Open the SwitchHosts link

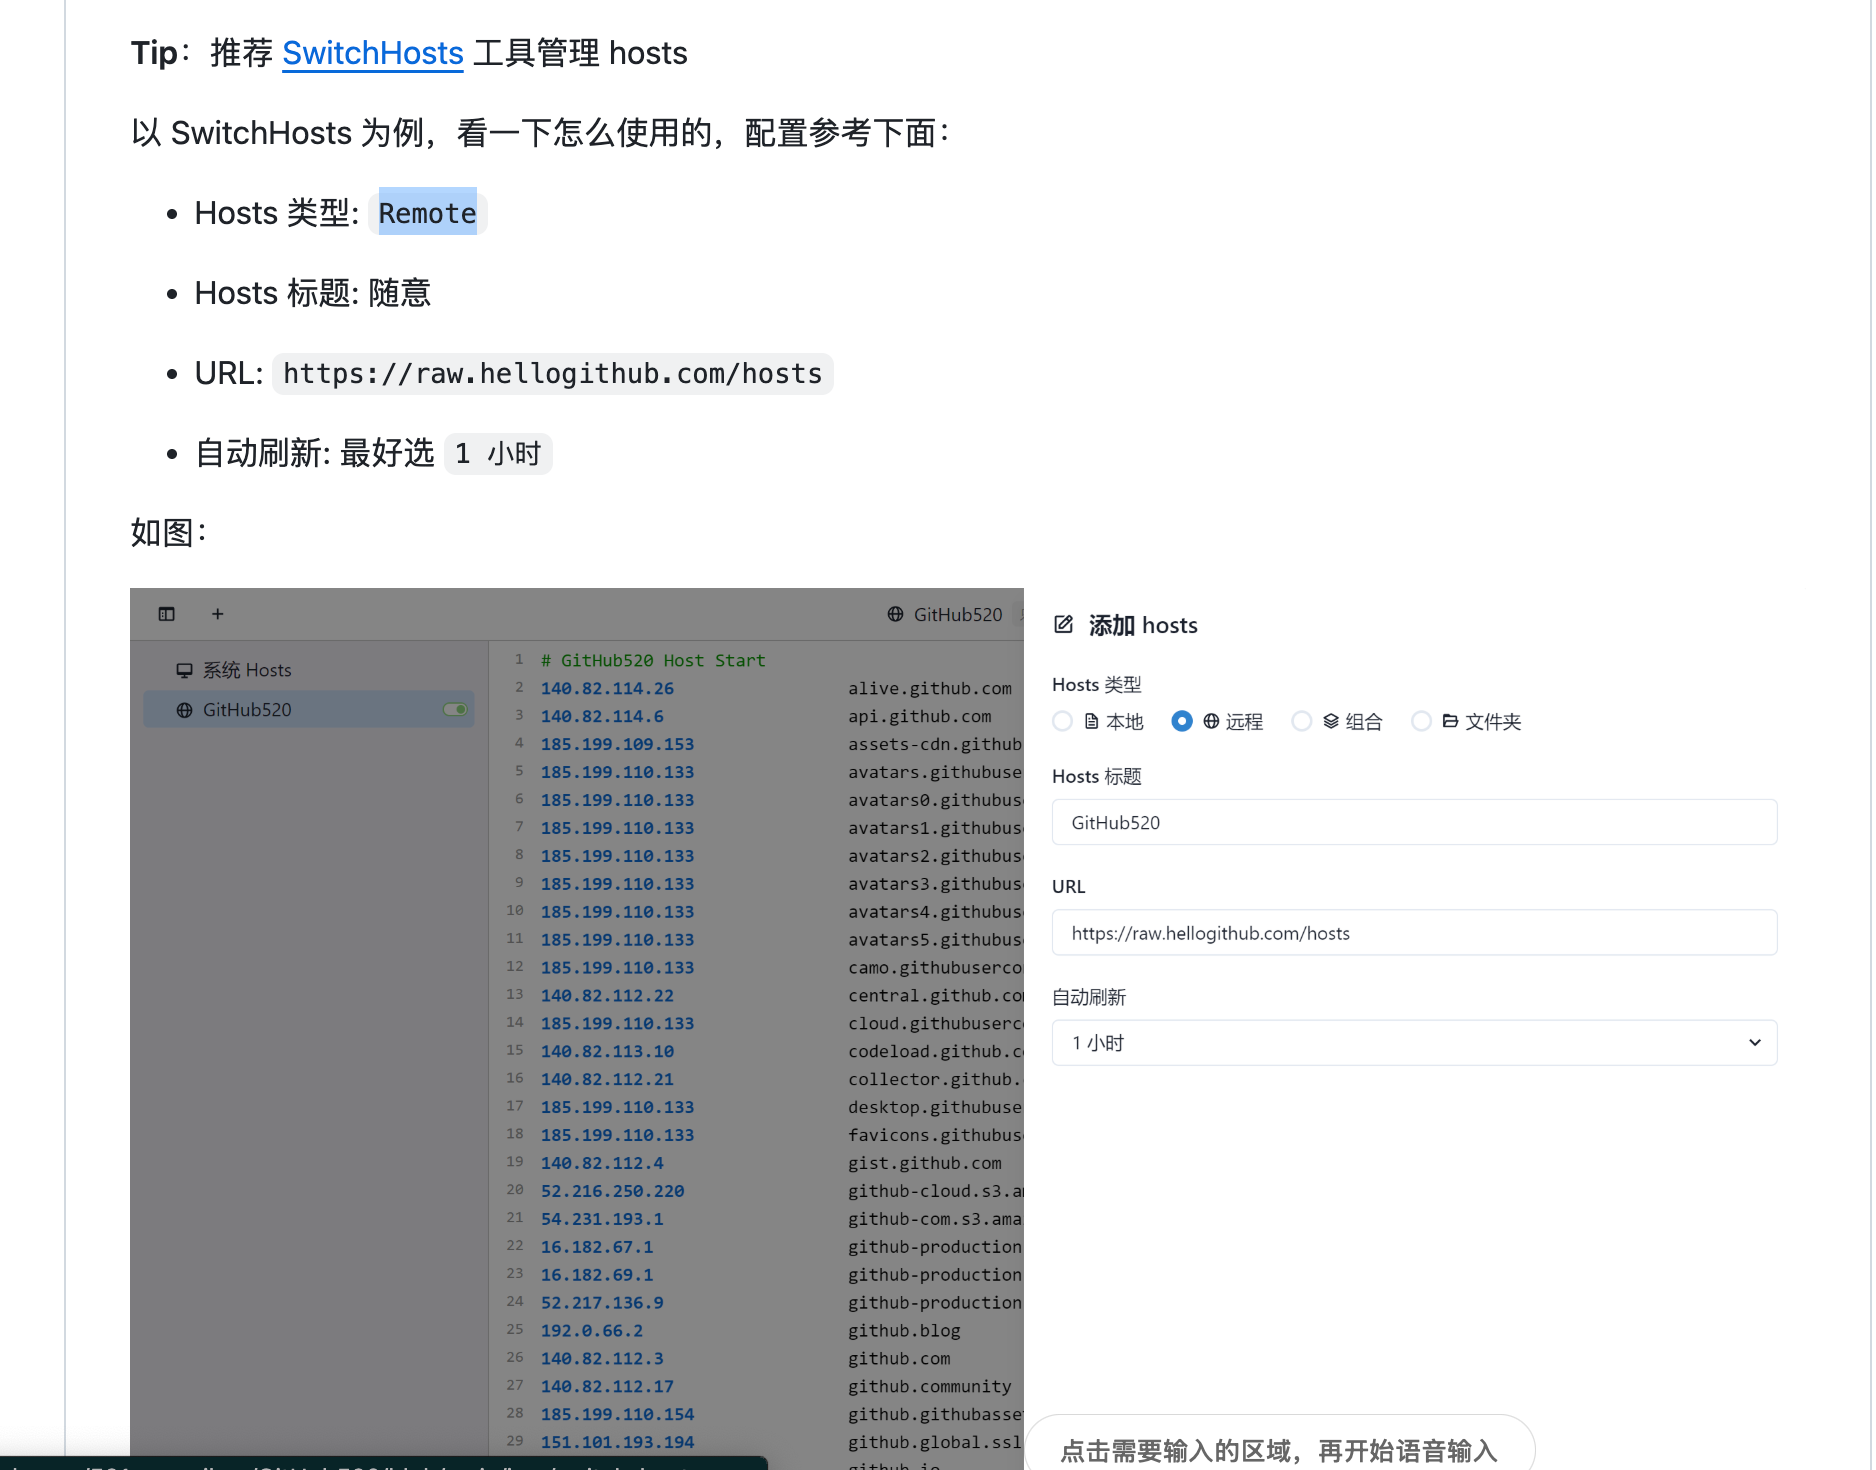click(373, 53)
